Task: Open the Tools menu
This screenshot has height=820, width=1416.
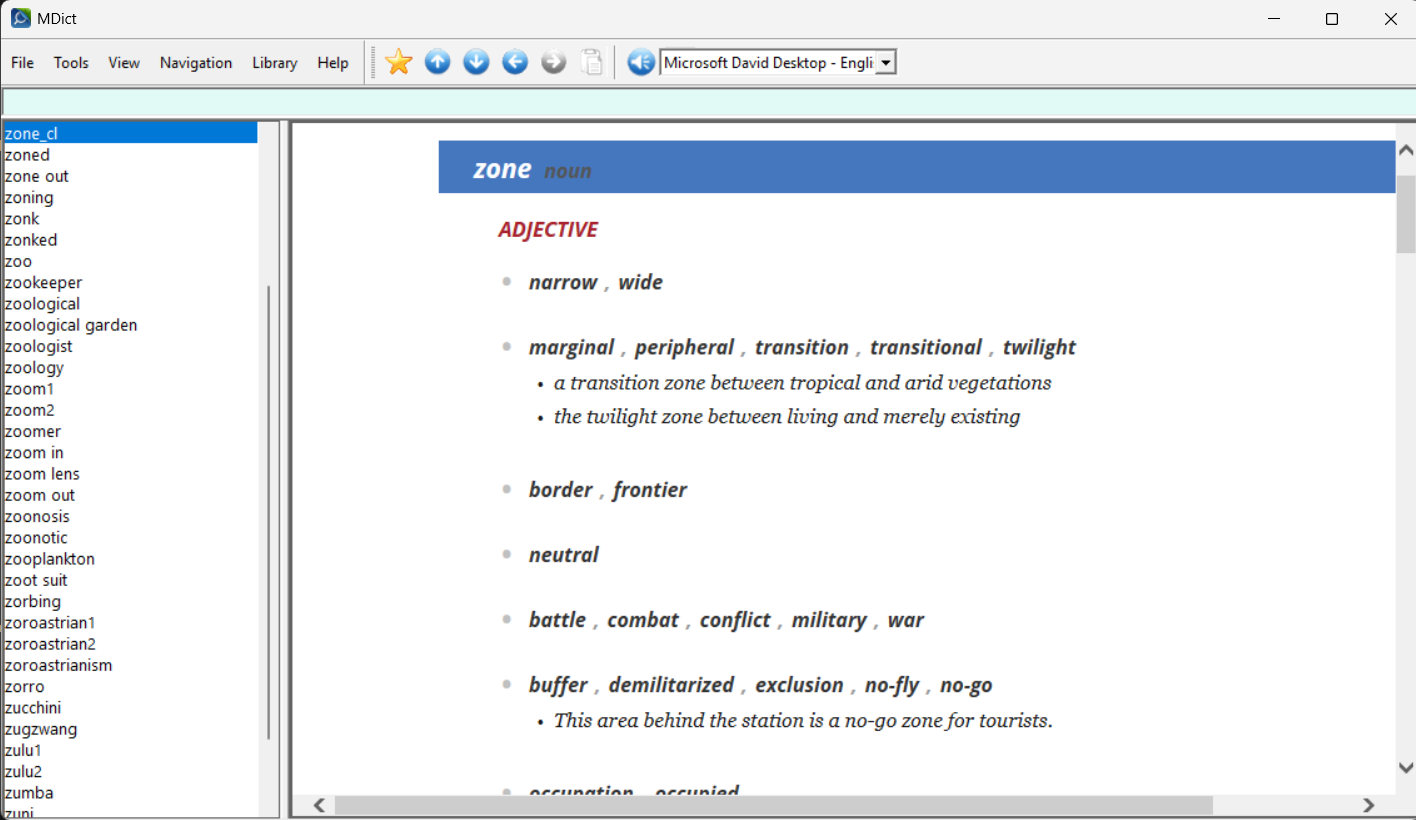Action: click(71, 63)
